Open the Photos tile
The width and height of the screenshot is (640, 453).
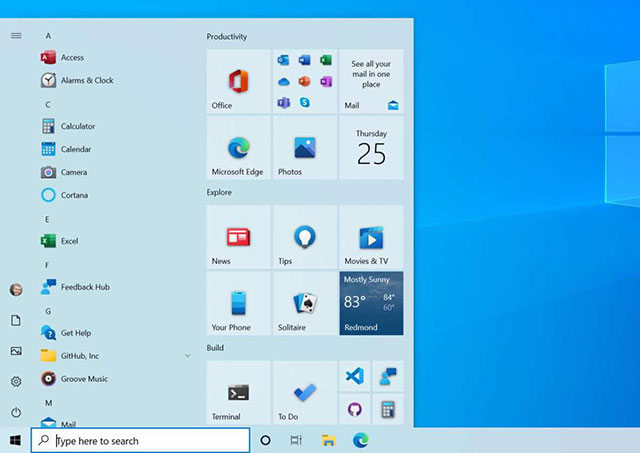(305, 148)
